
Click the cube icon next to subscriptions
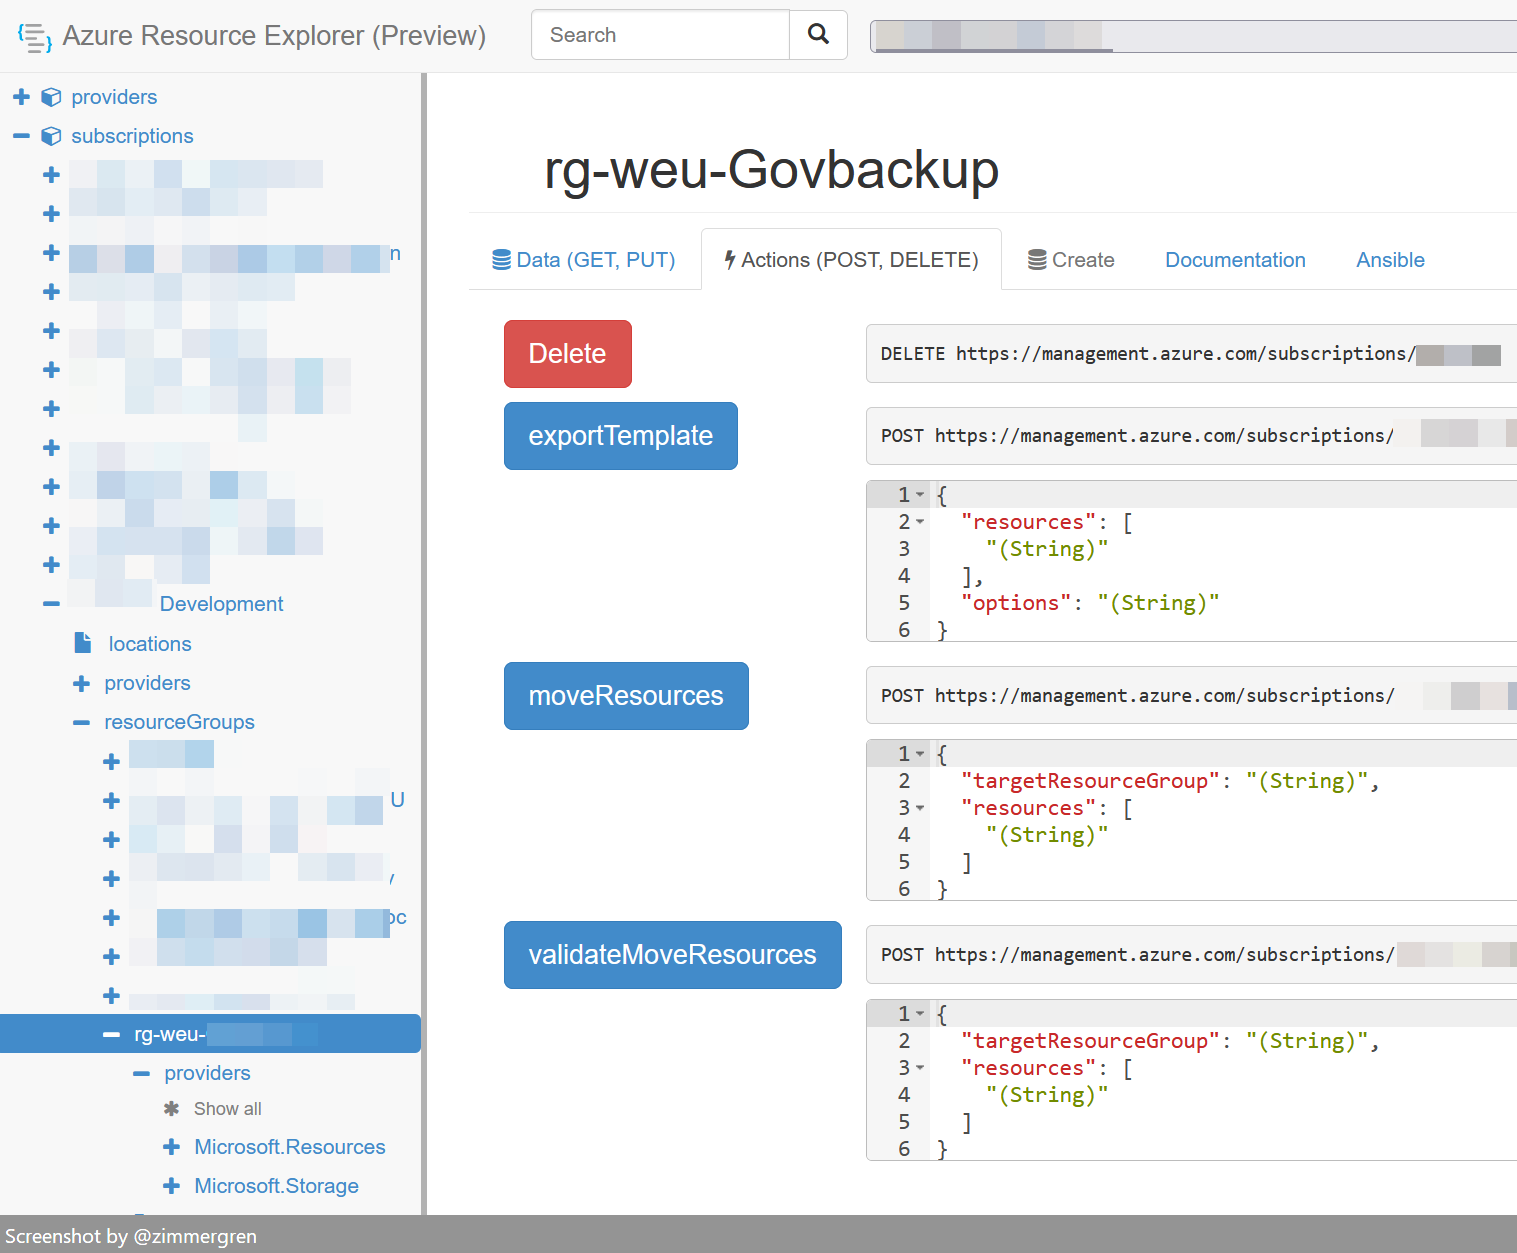point(51,136)
